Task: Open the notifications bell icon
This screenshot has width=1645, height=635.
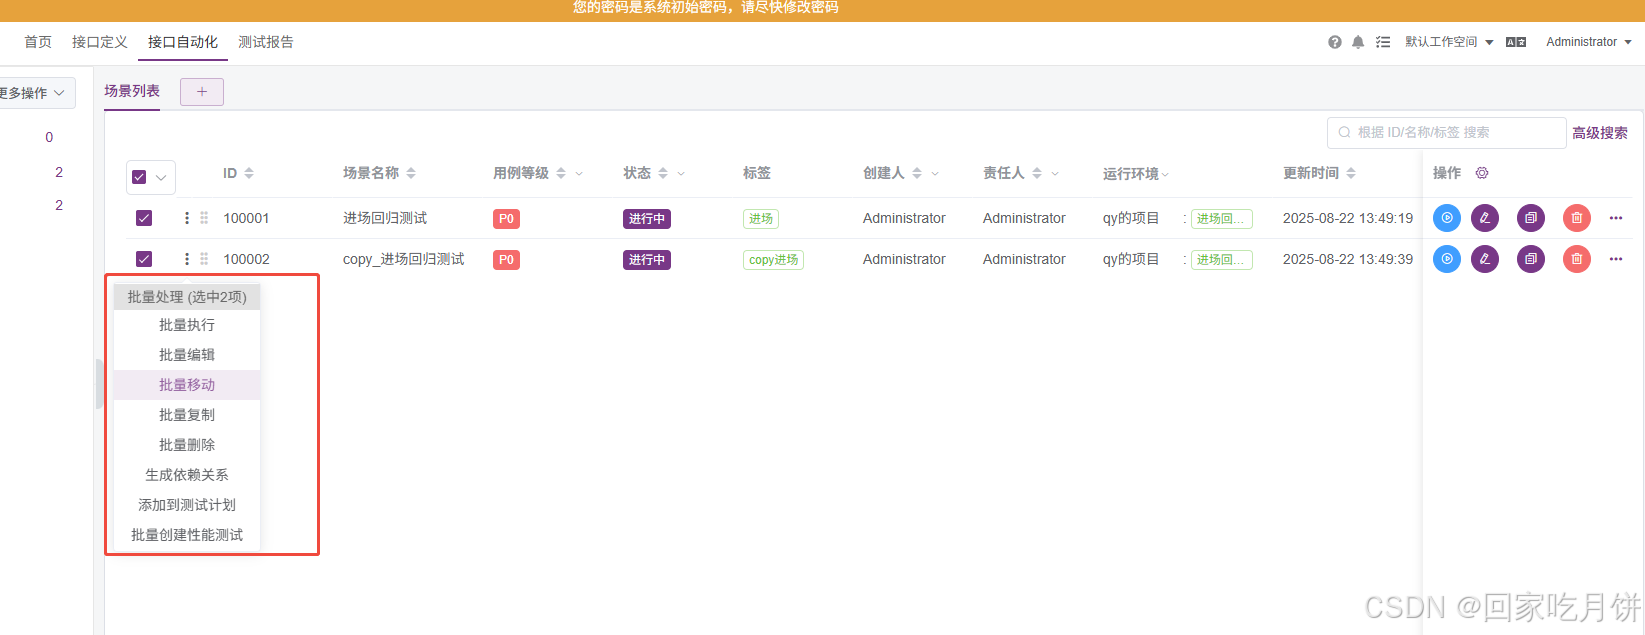Action: coord(1358,42)
